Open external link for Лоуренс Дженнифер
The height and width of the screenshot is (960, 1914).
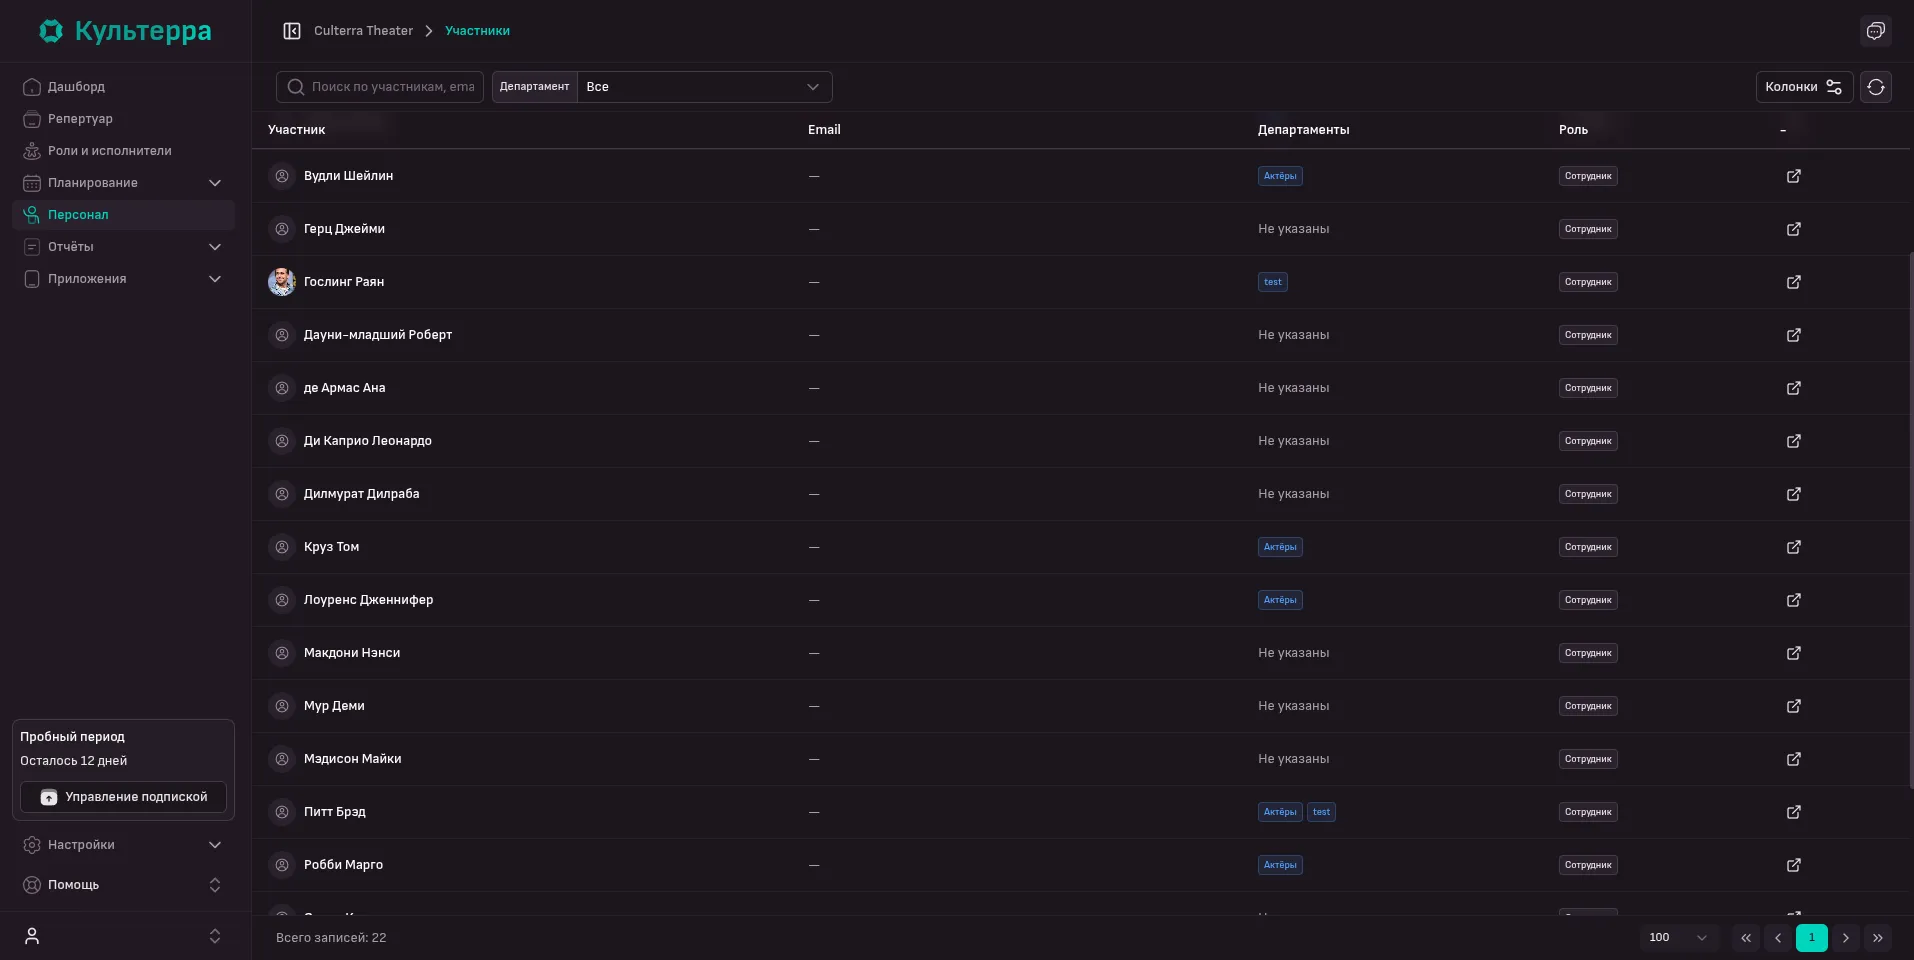(1794, 600)
